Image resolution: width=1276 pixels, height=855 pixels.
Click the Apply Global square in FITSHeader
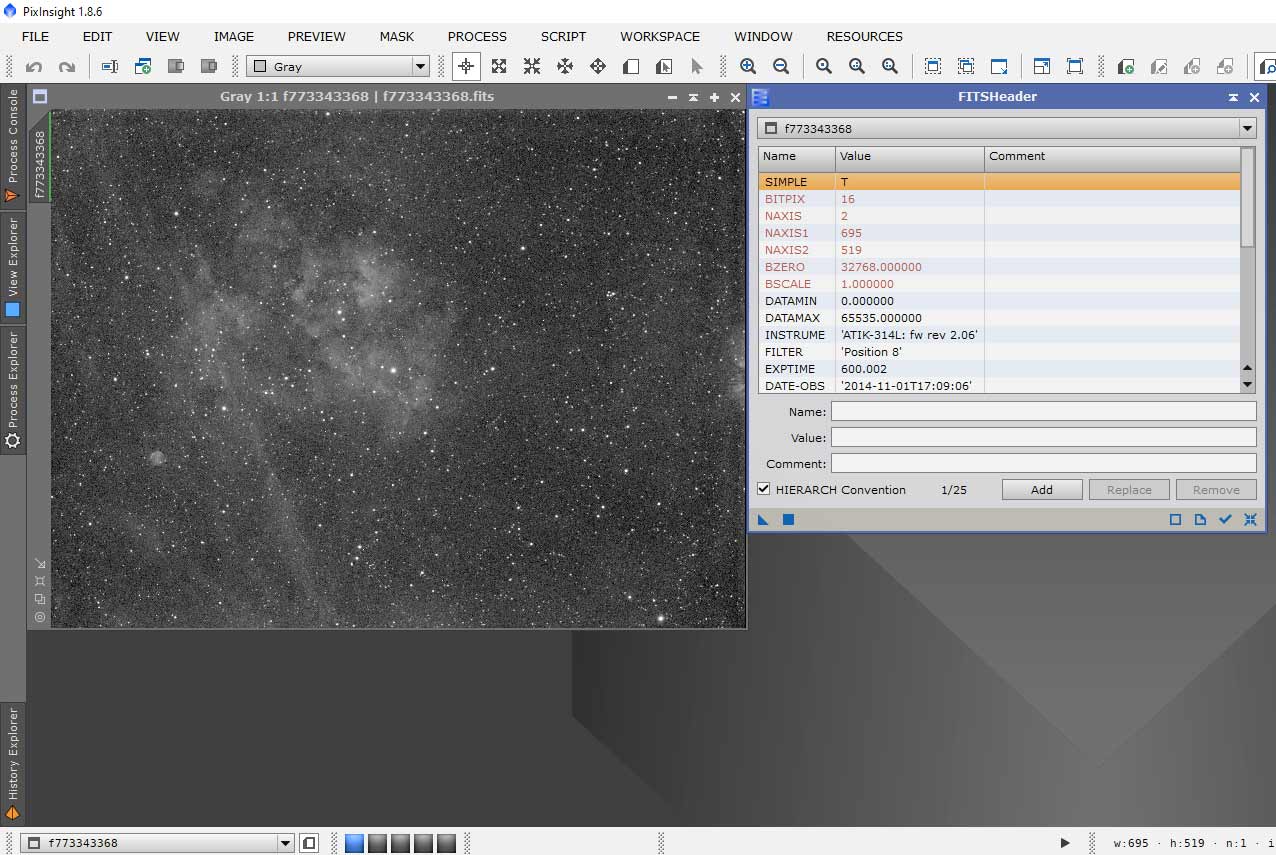pos(788,520)
